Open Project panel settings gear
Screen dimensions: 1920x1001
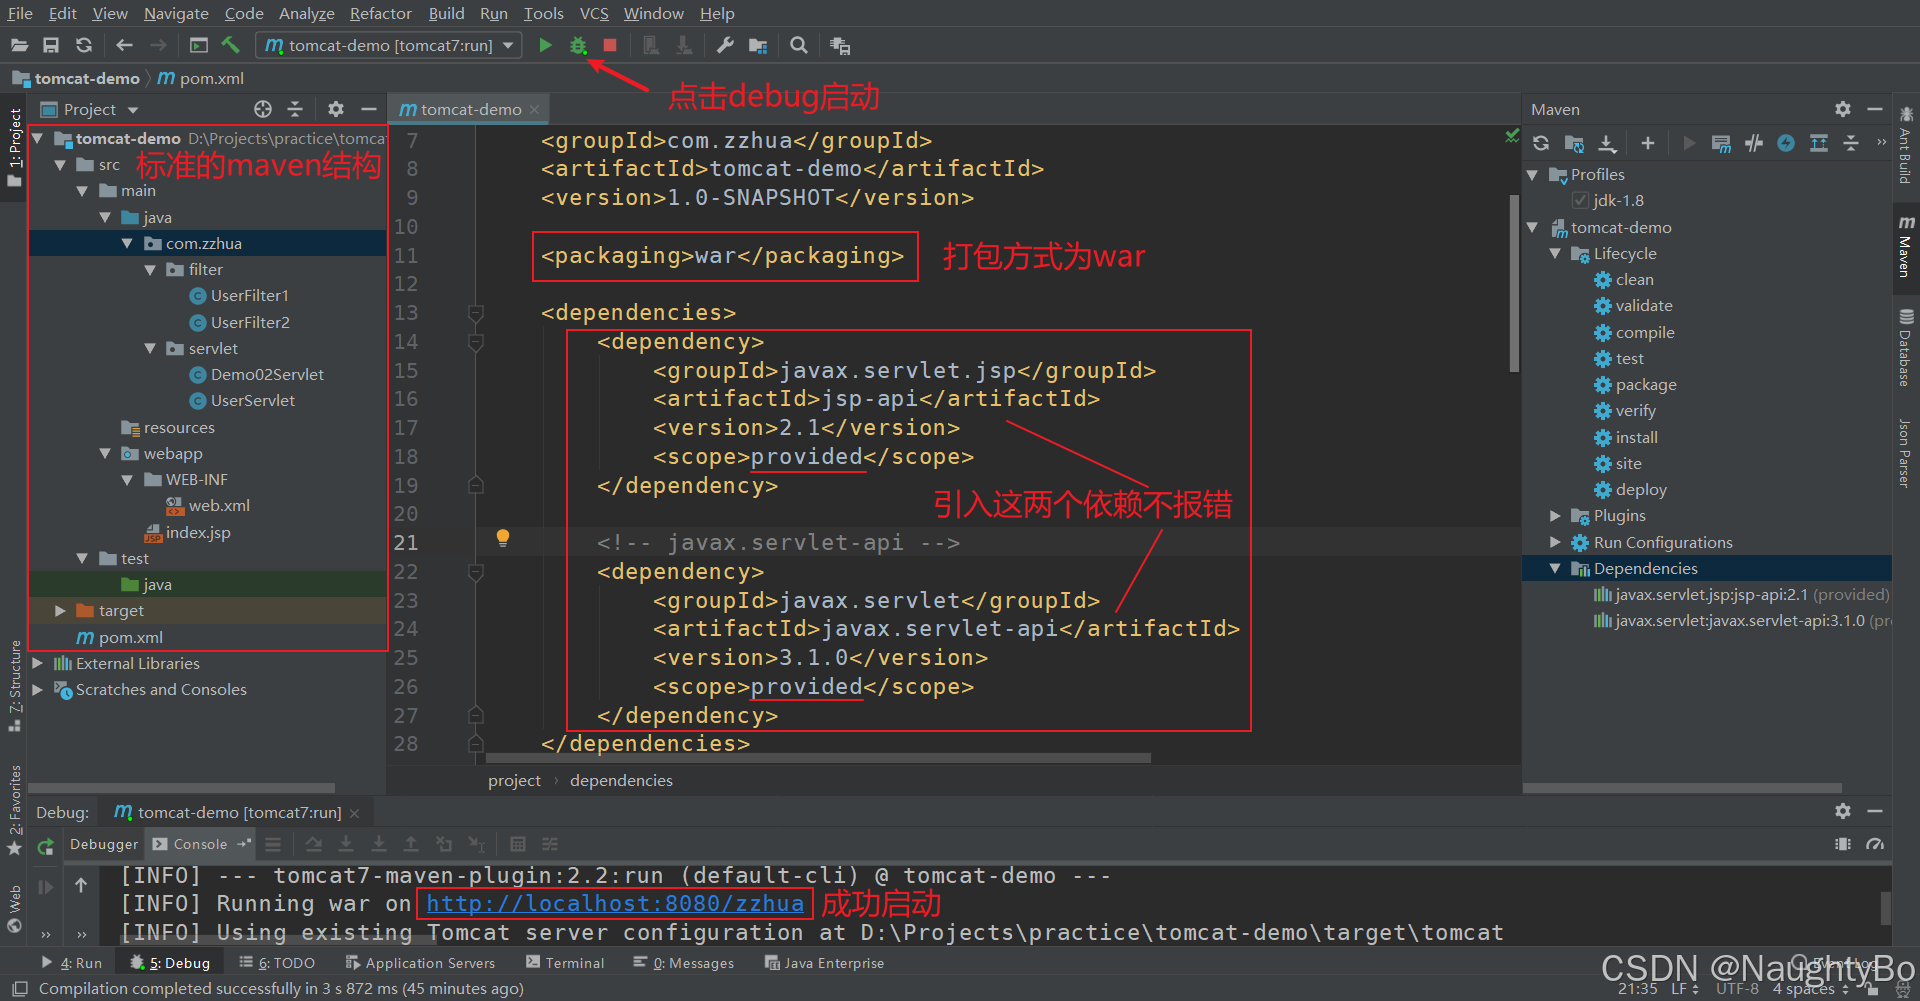coord(336,109)
